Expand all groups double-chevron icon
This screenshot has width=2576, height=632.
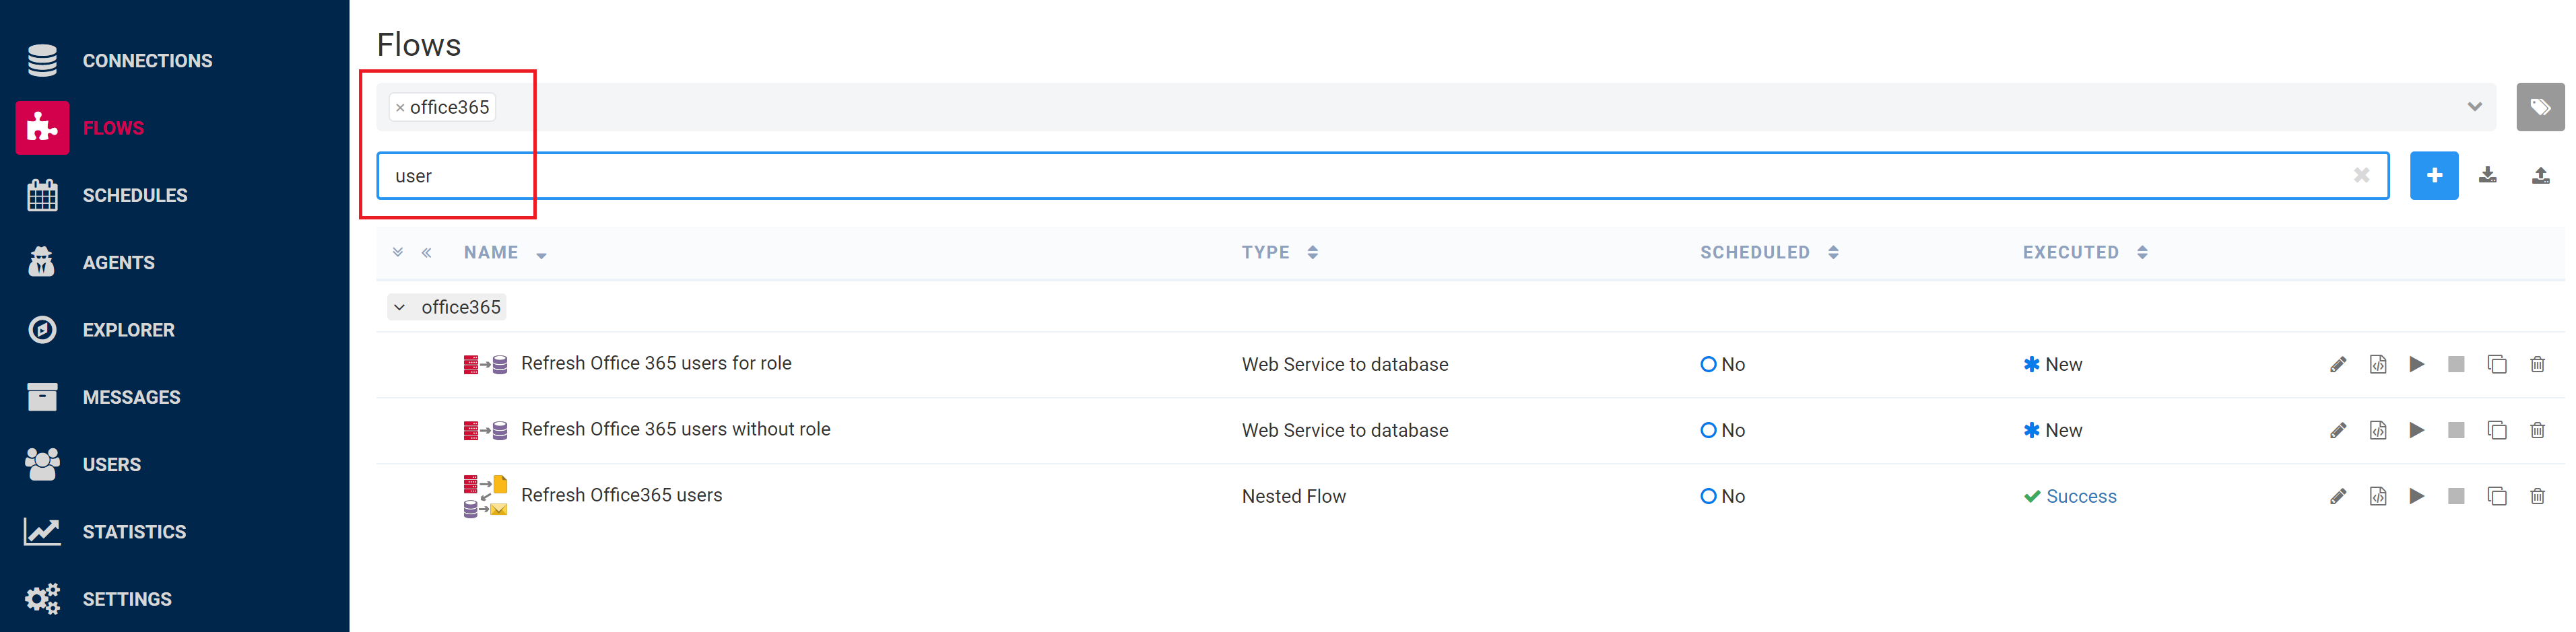point(398,253)
